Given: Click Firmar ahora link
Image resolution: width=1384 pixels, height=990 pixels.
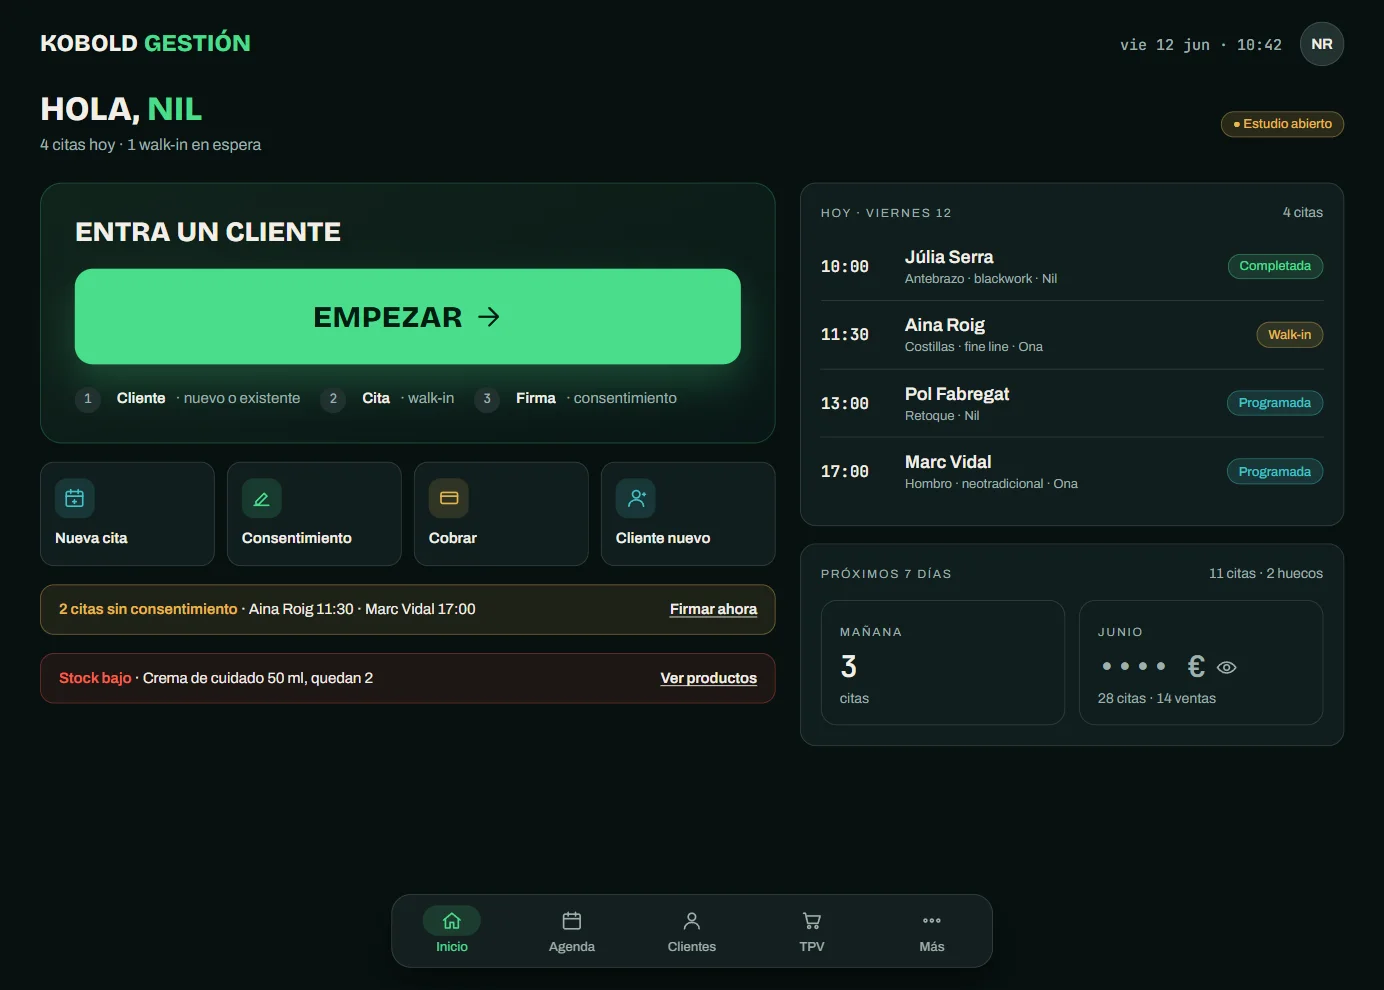Looking at the screenshot, I should [x=713, y=609].
